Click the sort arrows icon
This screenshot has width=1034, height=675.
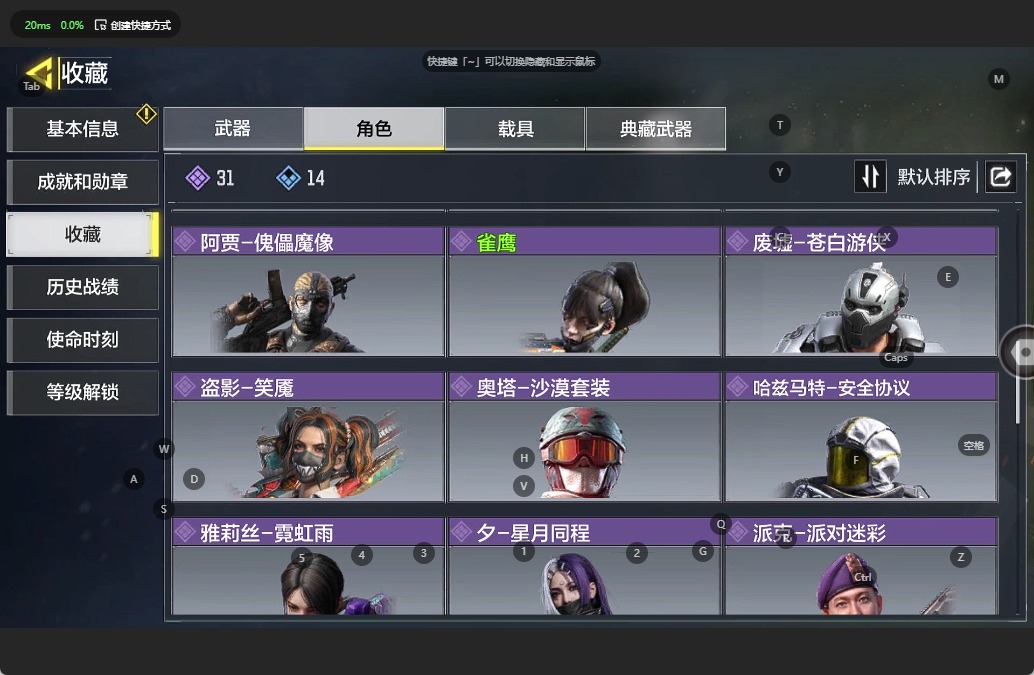870,177
